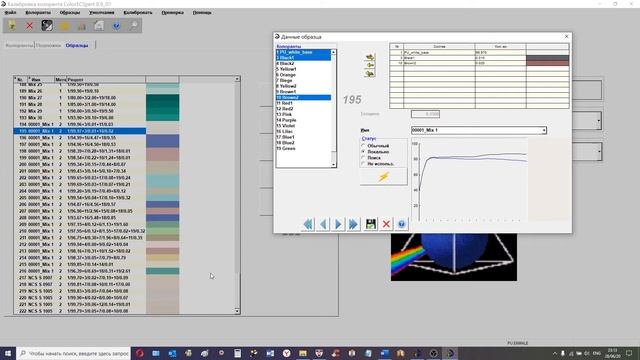Image resolution: width=640 pixels, height=360 pixels.
Task: Jump to last sample with double-right arrow
Action: coord(353,224)
